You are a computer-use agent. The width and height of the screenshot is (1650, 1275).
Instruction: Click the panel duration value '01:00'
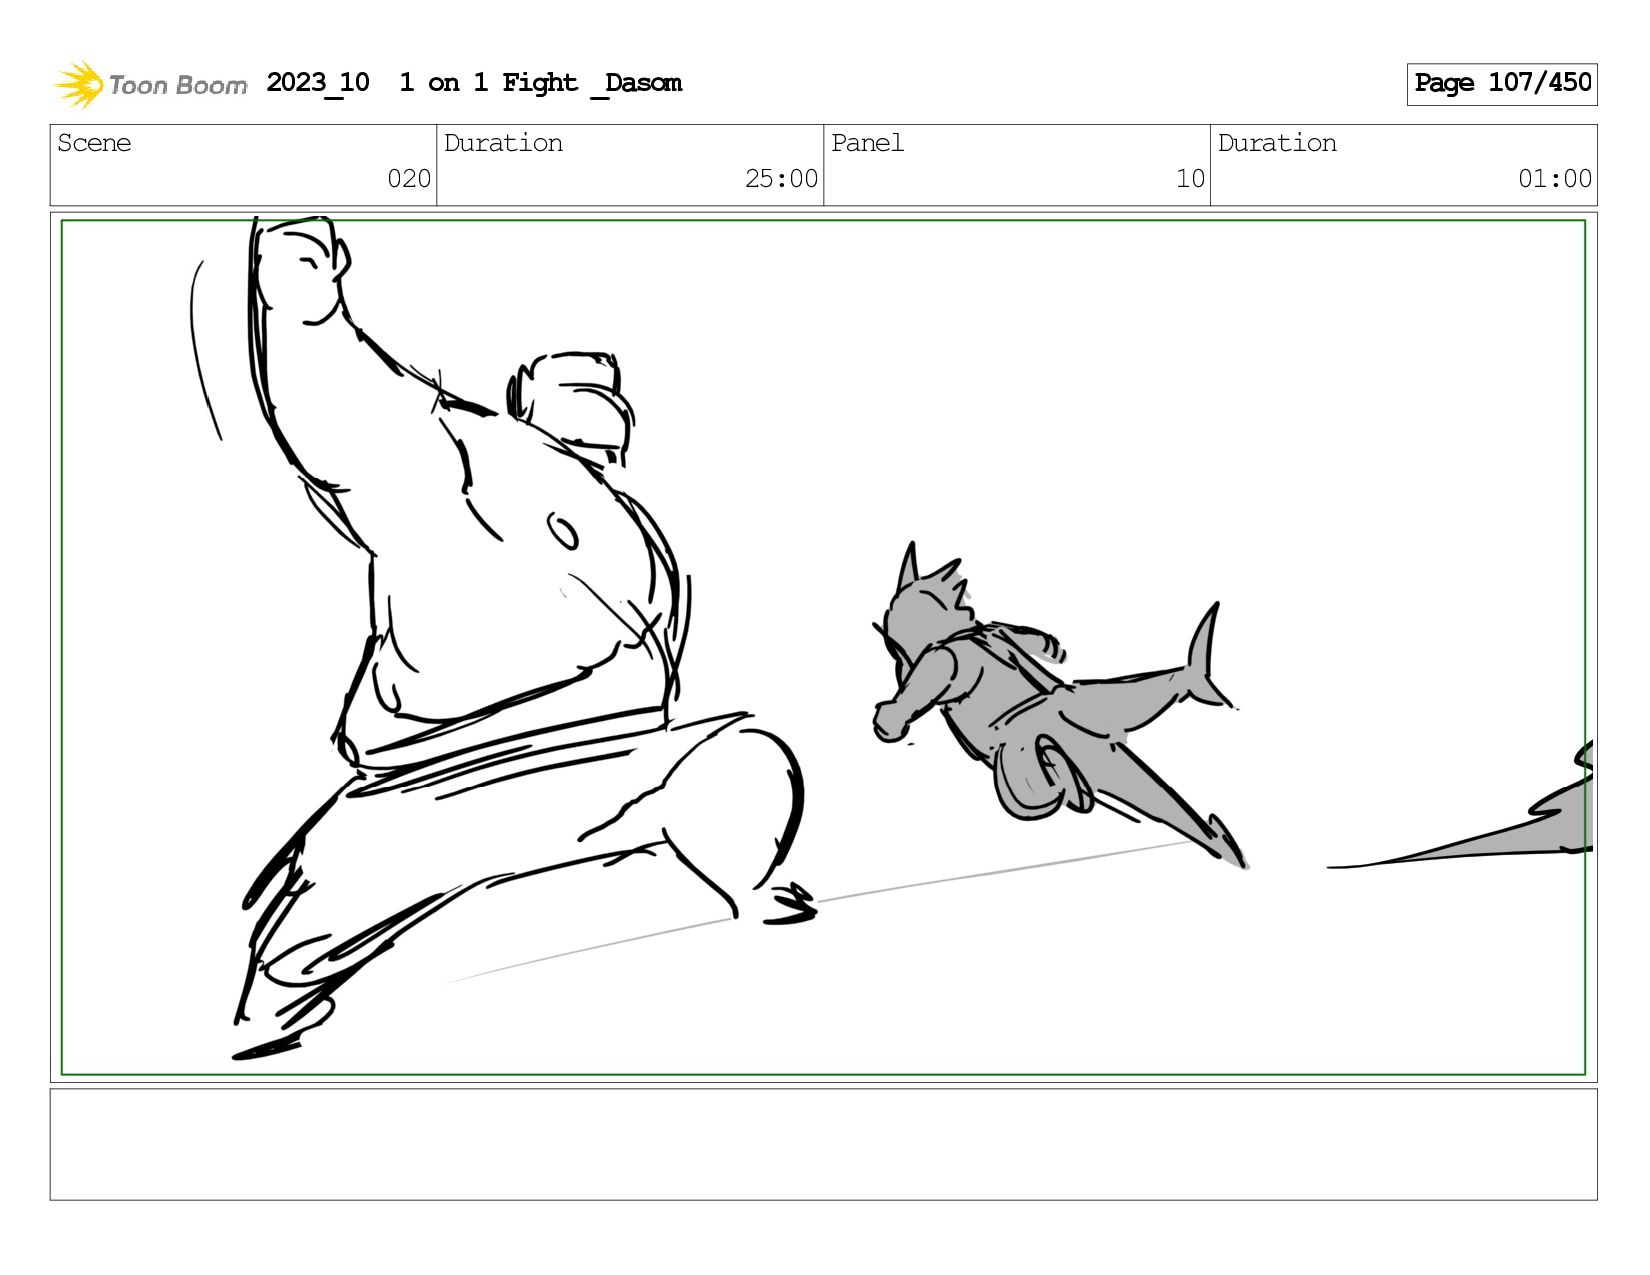pyautogui.click(x=1554, y=179)
